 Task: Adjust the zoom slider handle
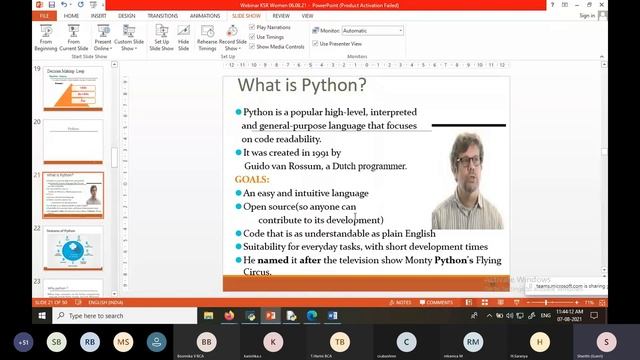(546, 302)
